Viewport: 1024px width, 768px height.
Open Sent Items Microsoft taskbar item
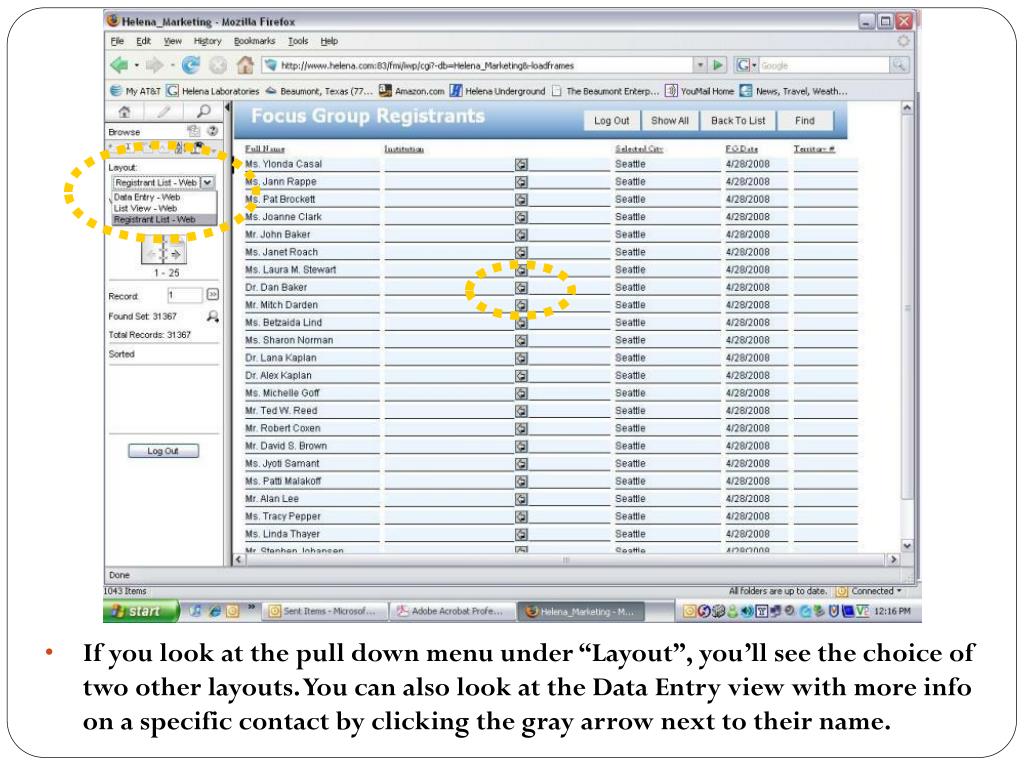[x=325, y=611]
